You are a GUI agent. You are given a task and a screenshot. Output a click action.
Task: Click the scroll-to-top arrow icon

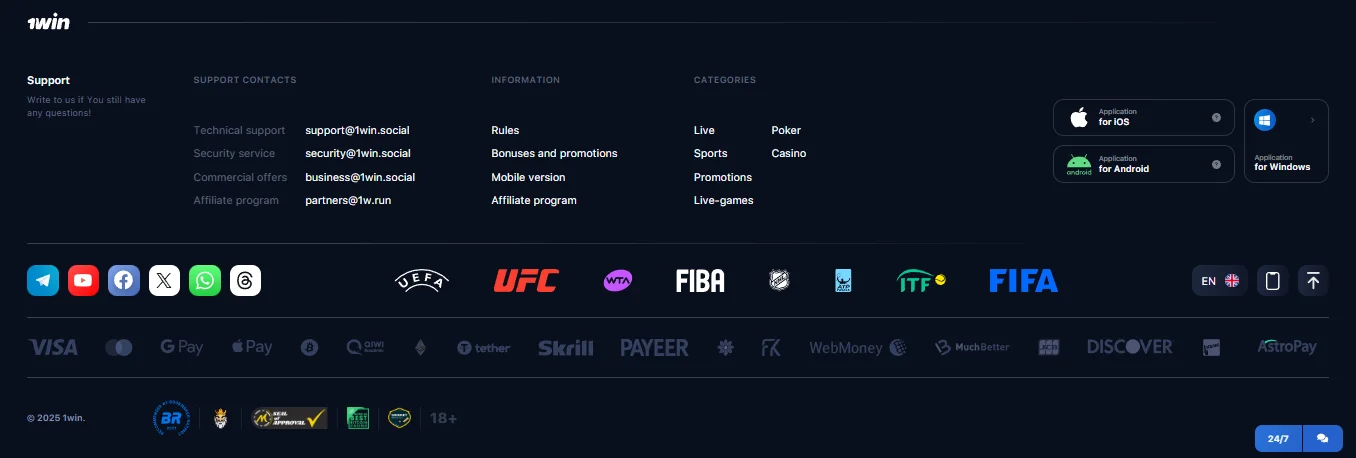1313,281
